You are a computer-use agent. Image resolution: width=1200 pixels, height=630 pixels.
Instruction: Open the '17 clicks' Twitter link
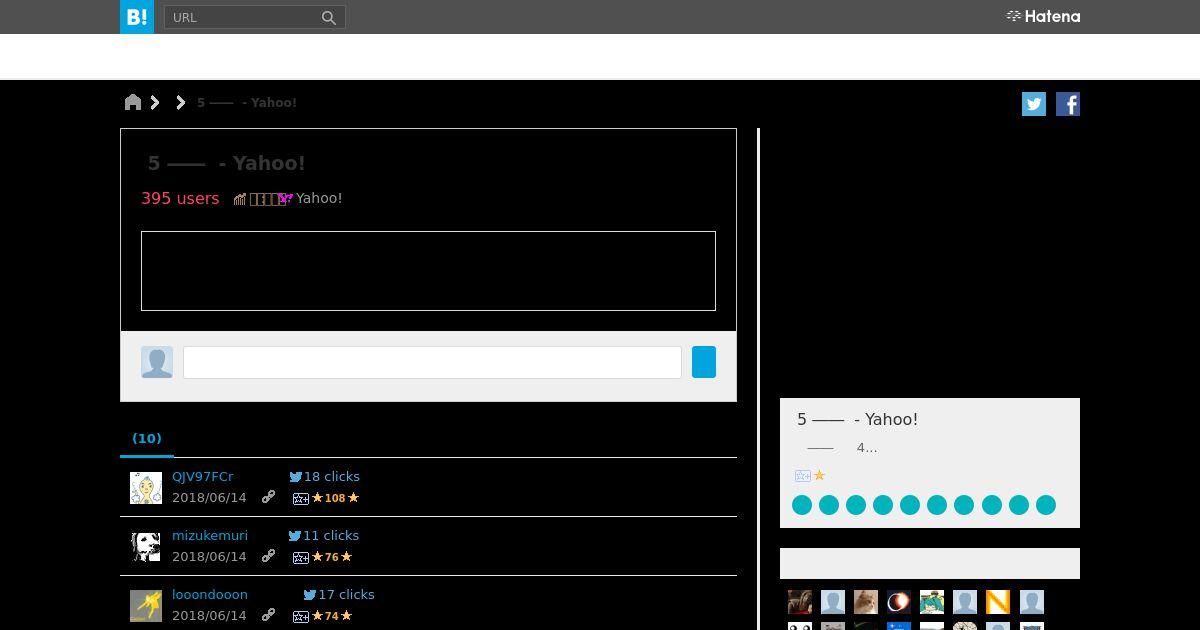point(339,594)
